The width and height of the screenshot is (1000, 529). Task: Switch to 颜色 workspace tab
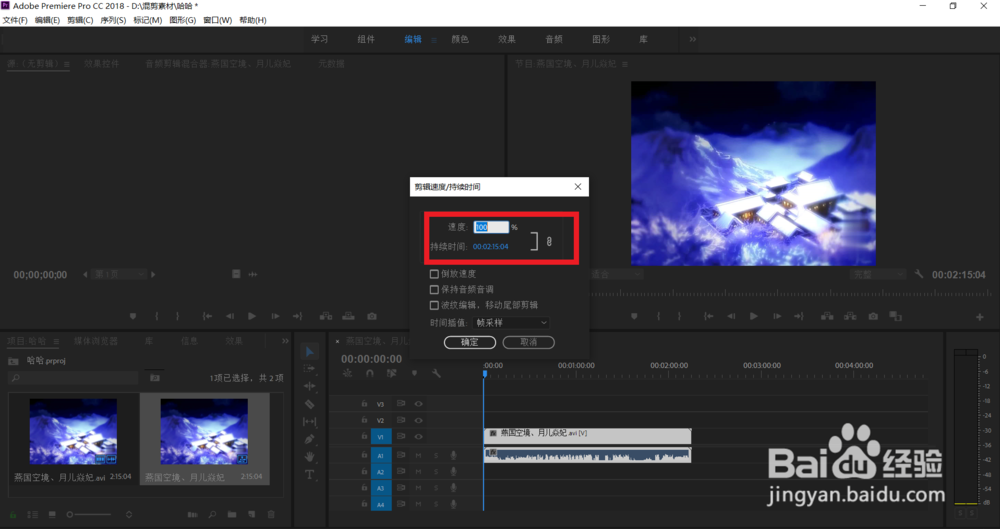[x=460, y=39]
